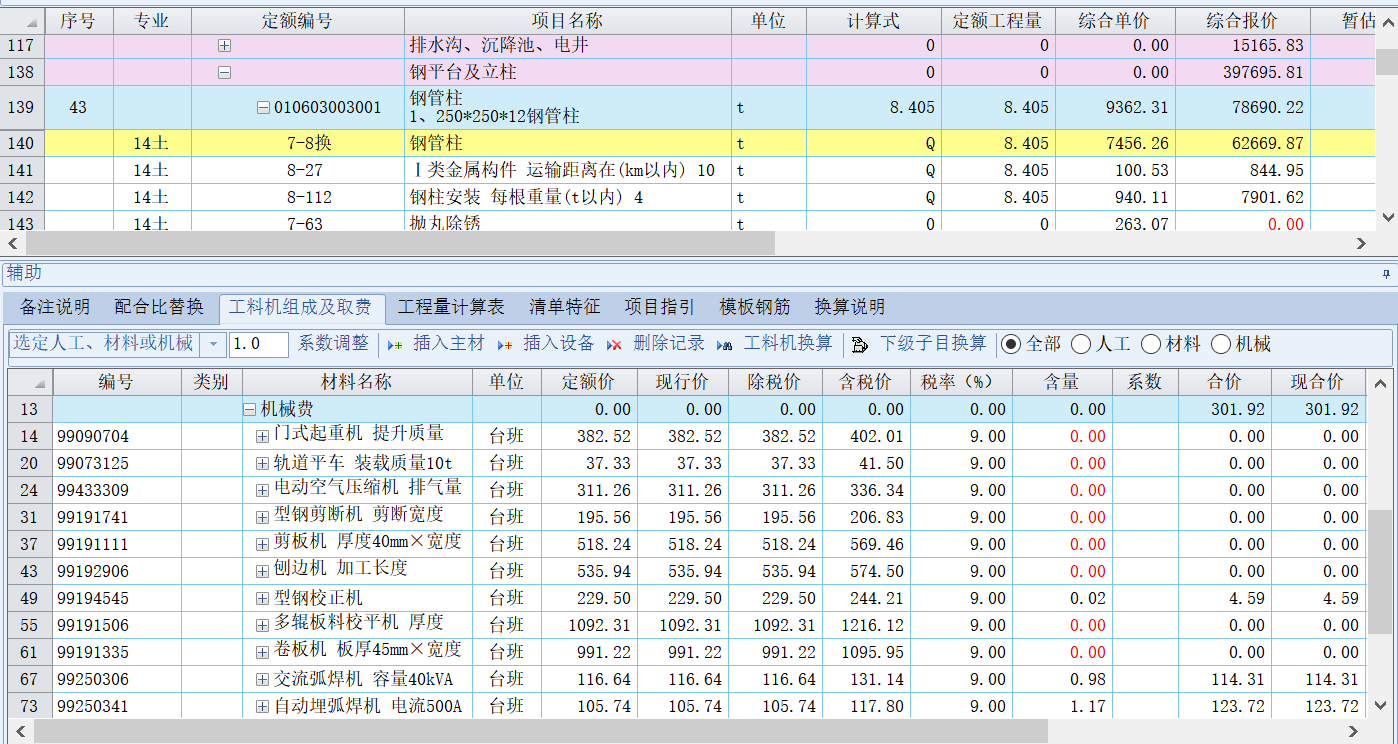
Task: Select quota code 8-27 cell
Action: [x=297, y=170]
